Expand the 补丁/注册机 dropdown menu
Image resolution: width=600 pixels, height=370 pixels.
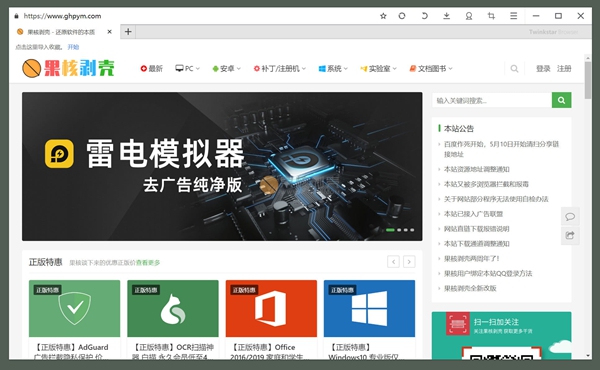coord(280,68)
